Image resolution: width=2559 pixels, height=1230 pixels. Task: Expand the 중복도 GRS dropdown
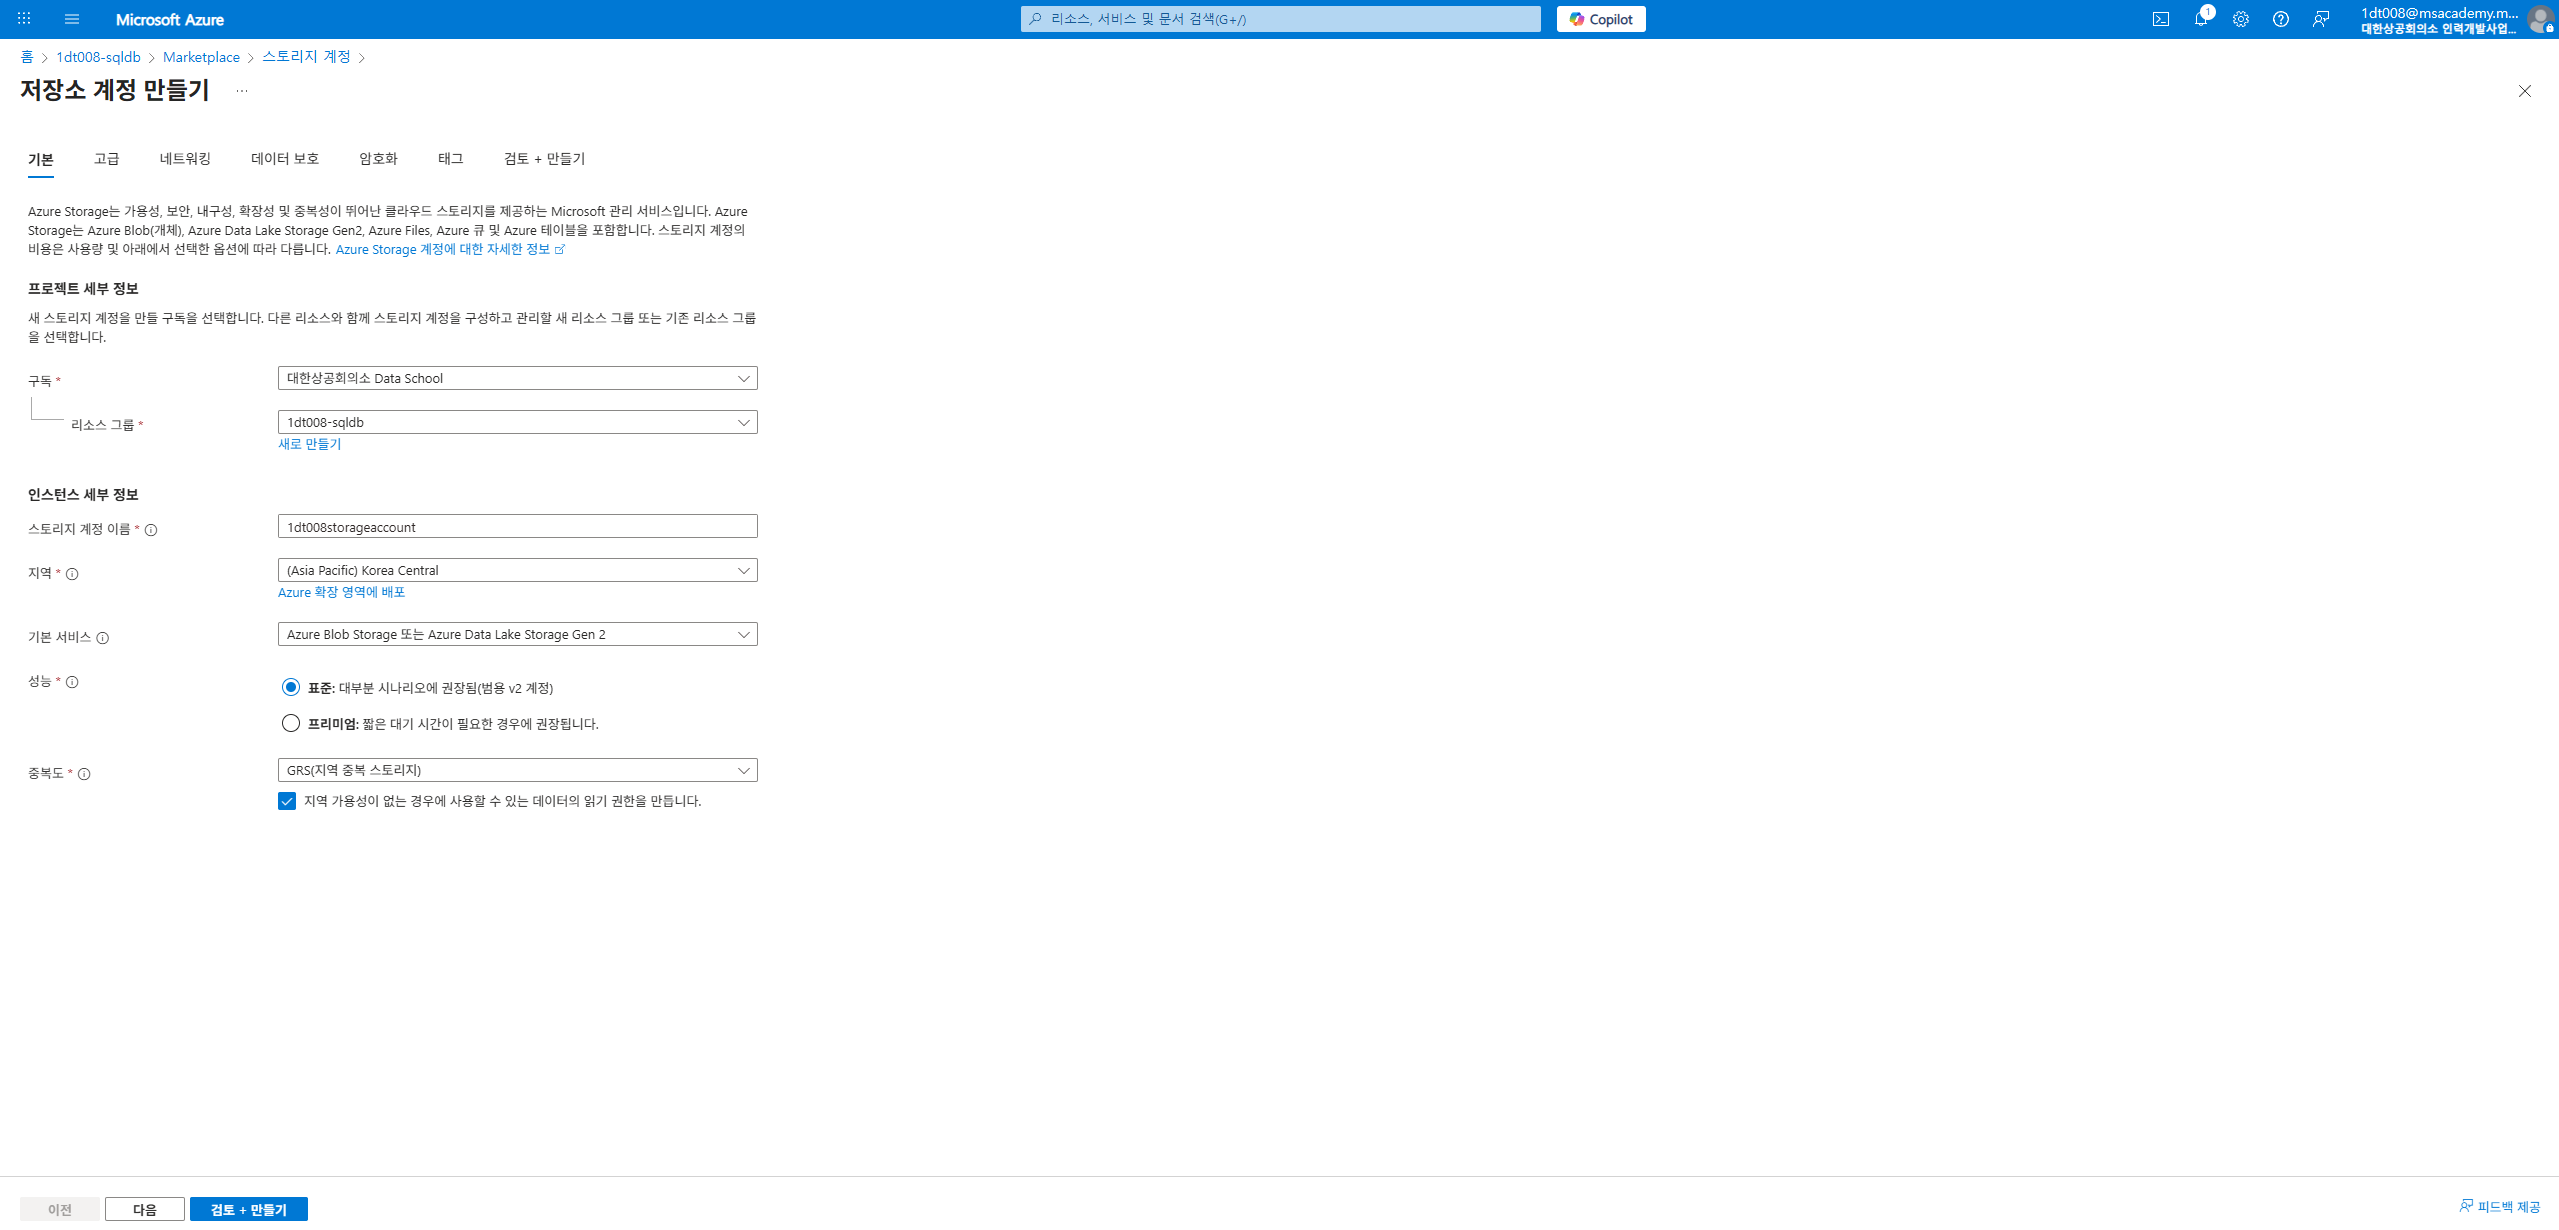click(x=517, y=770)
